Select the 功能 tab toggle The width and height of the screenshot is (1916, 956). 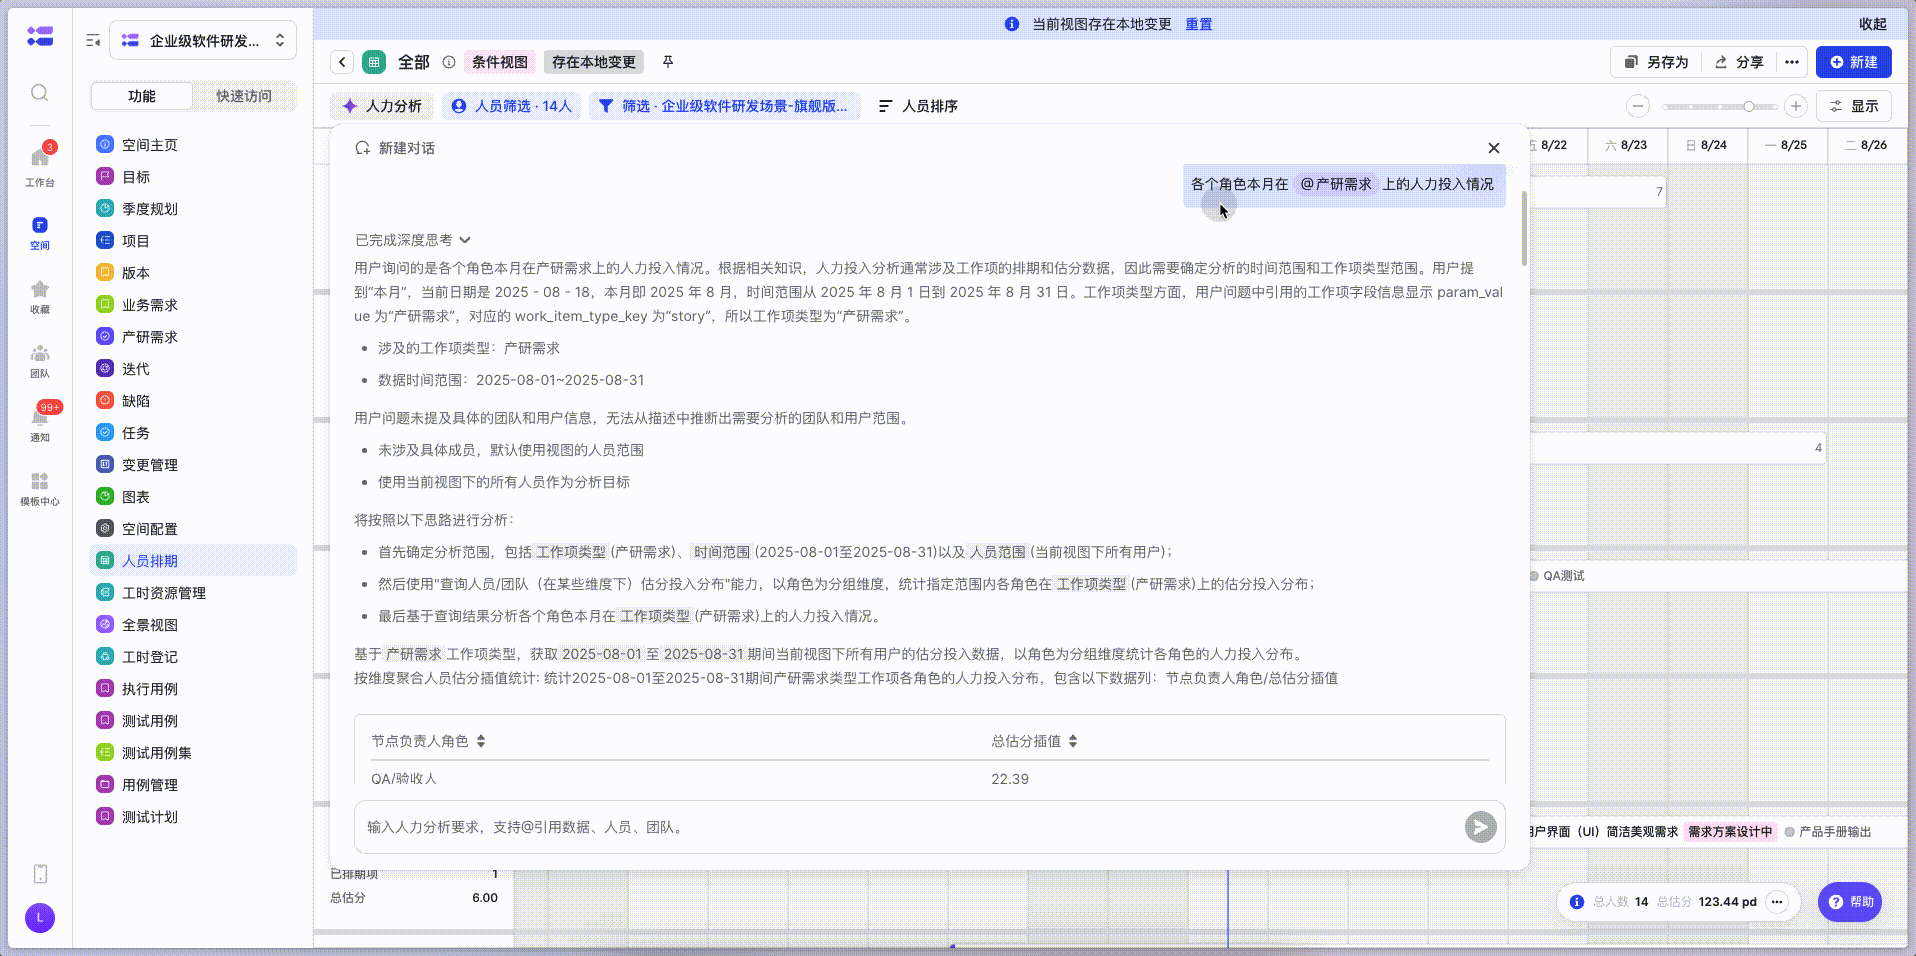[x=142, y=96]
